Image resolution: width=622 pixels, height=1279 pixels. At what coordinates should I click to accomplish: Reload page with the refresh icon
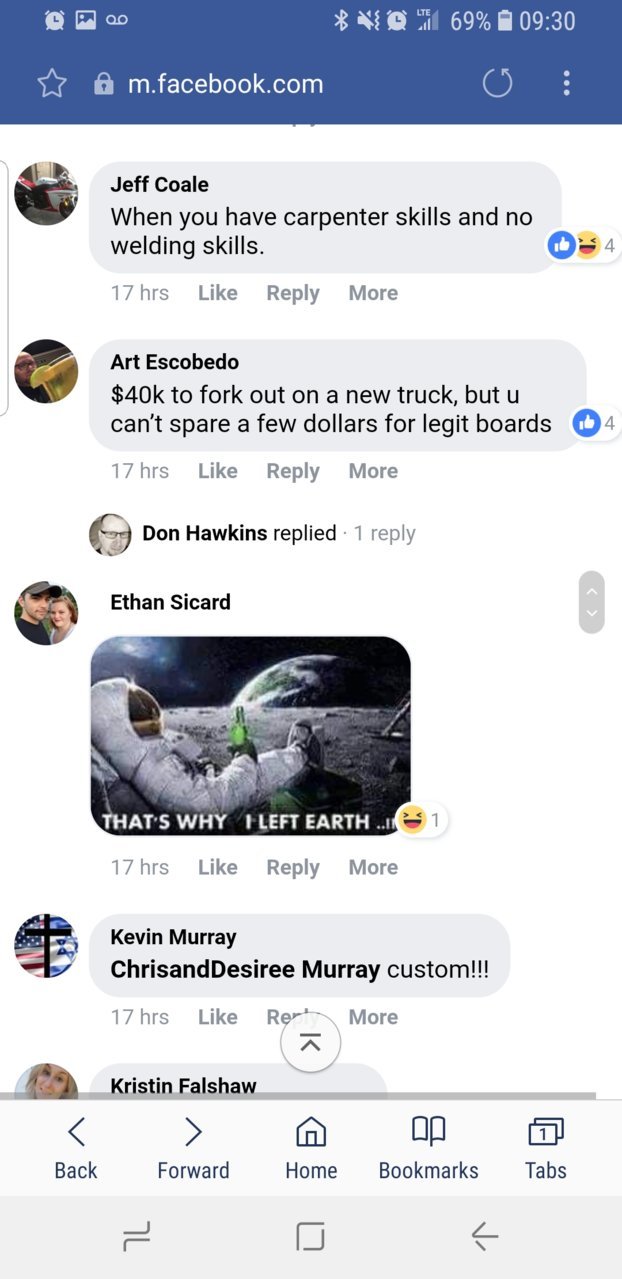pyautogui.click(x=497, y=83)
